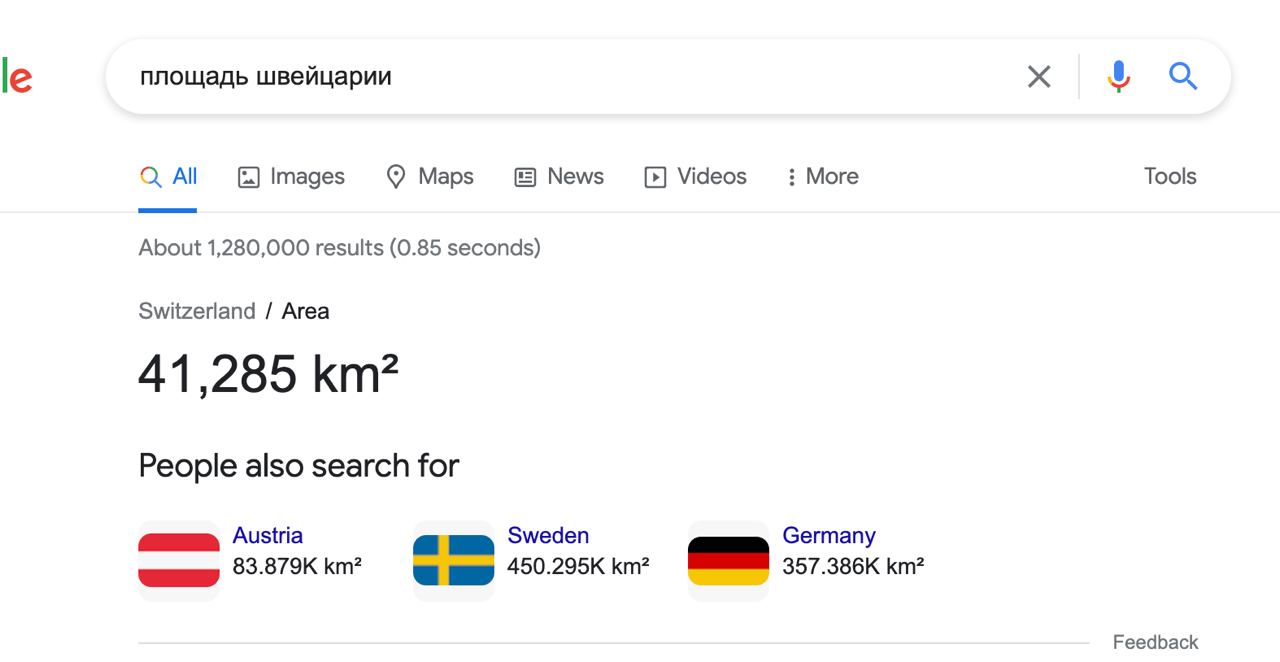
Task: Start voice search with microphone icon
Action: point(1118,76)
